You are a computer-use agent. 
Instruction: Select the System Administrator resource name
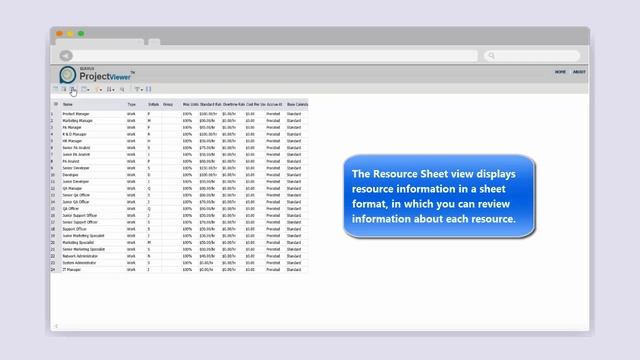(x=79, y=263)
